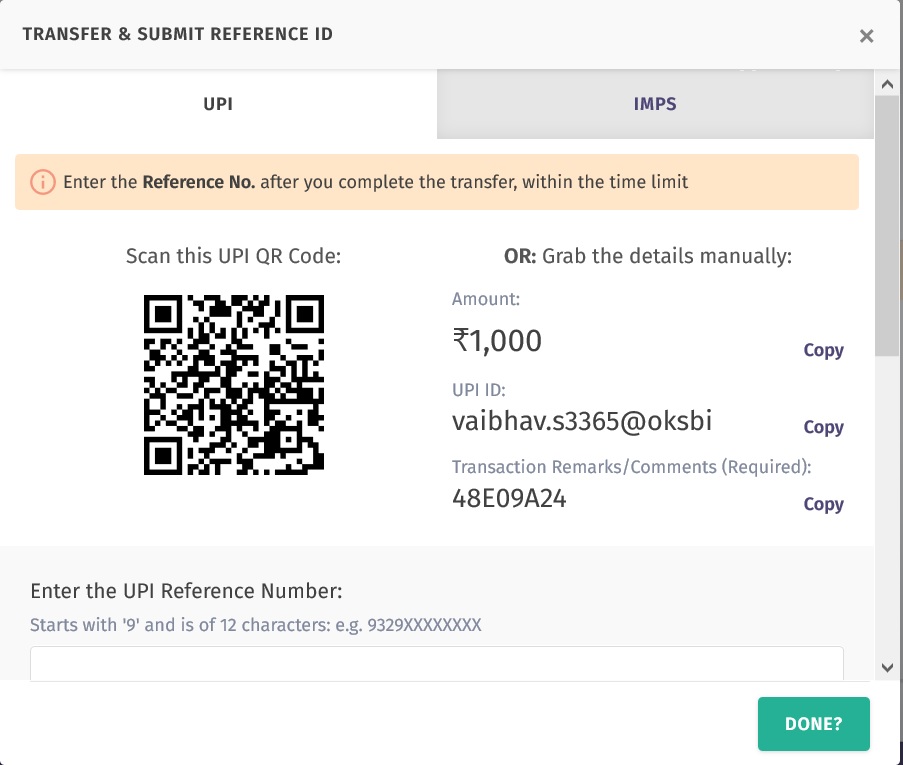Click the Reference No. notice banner text
Viewport: 903px width, 765px height.
(x=375, y=182)
